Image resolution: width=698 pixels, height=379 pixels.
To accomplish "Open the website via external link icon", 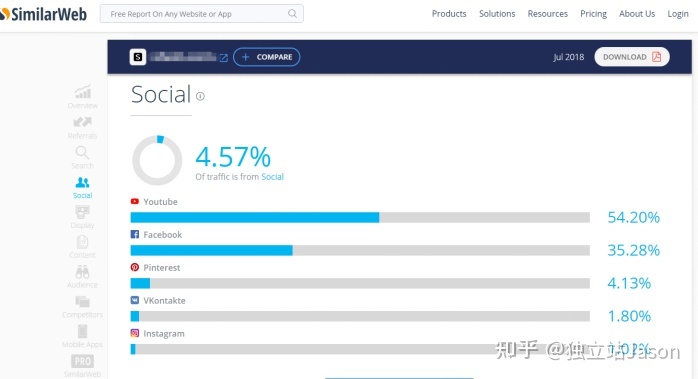I will [224, 57].
